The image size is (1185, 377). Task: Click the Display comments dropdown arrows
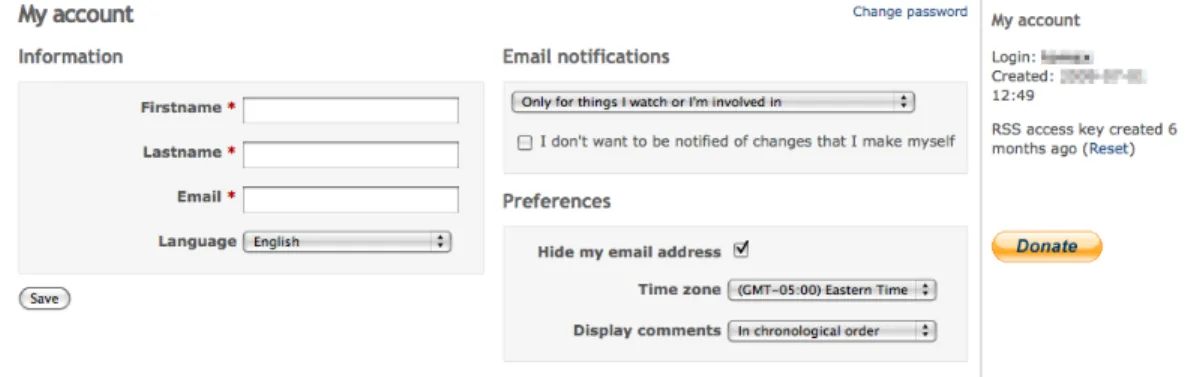point(926,331)
